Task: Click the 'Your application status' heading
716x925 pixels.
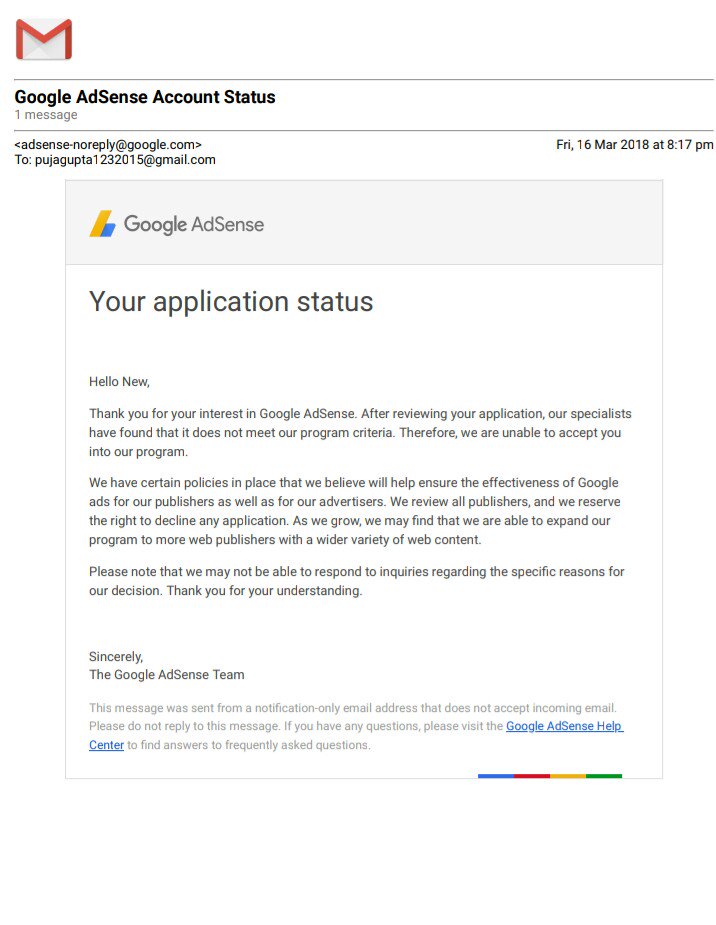Action: click(231, 301)
